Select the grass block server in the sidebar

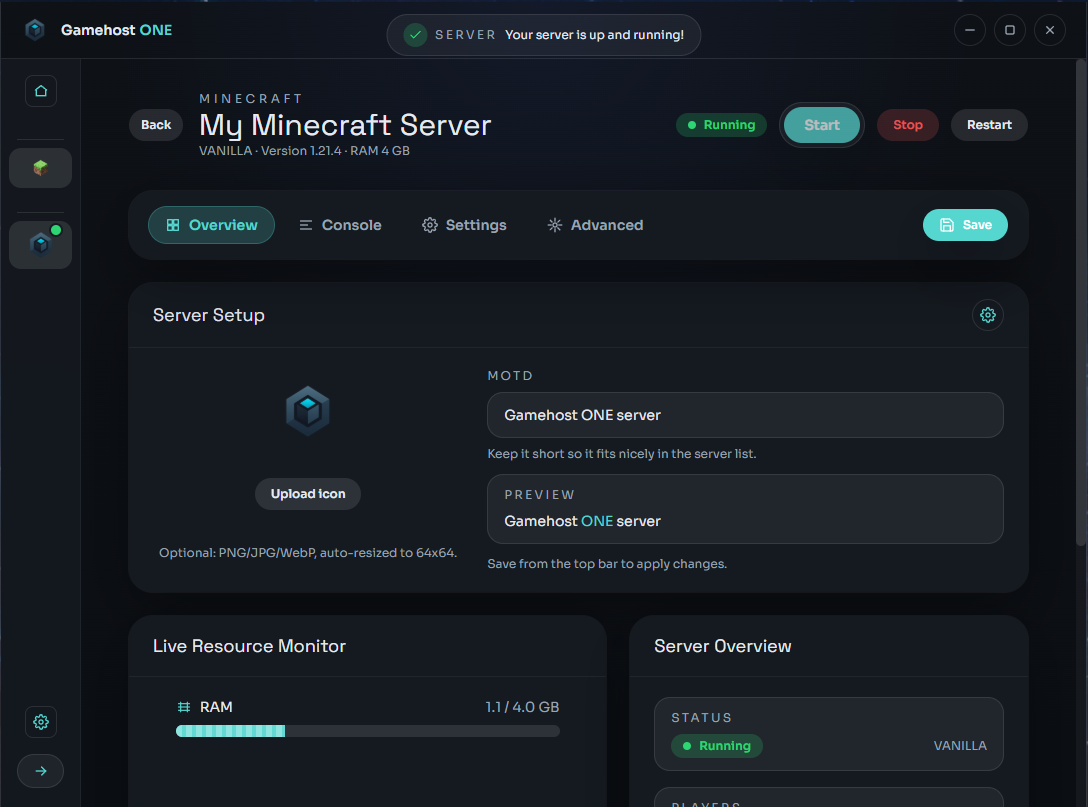coord(40,167)
